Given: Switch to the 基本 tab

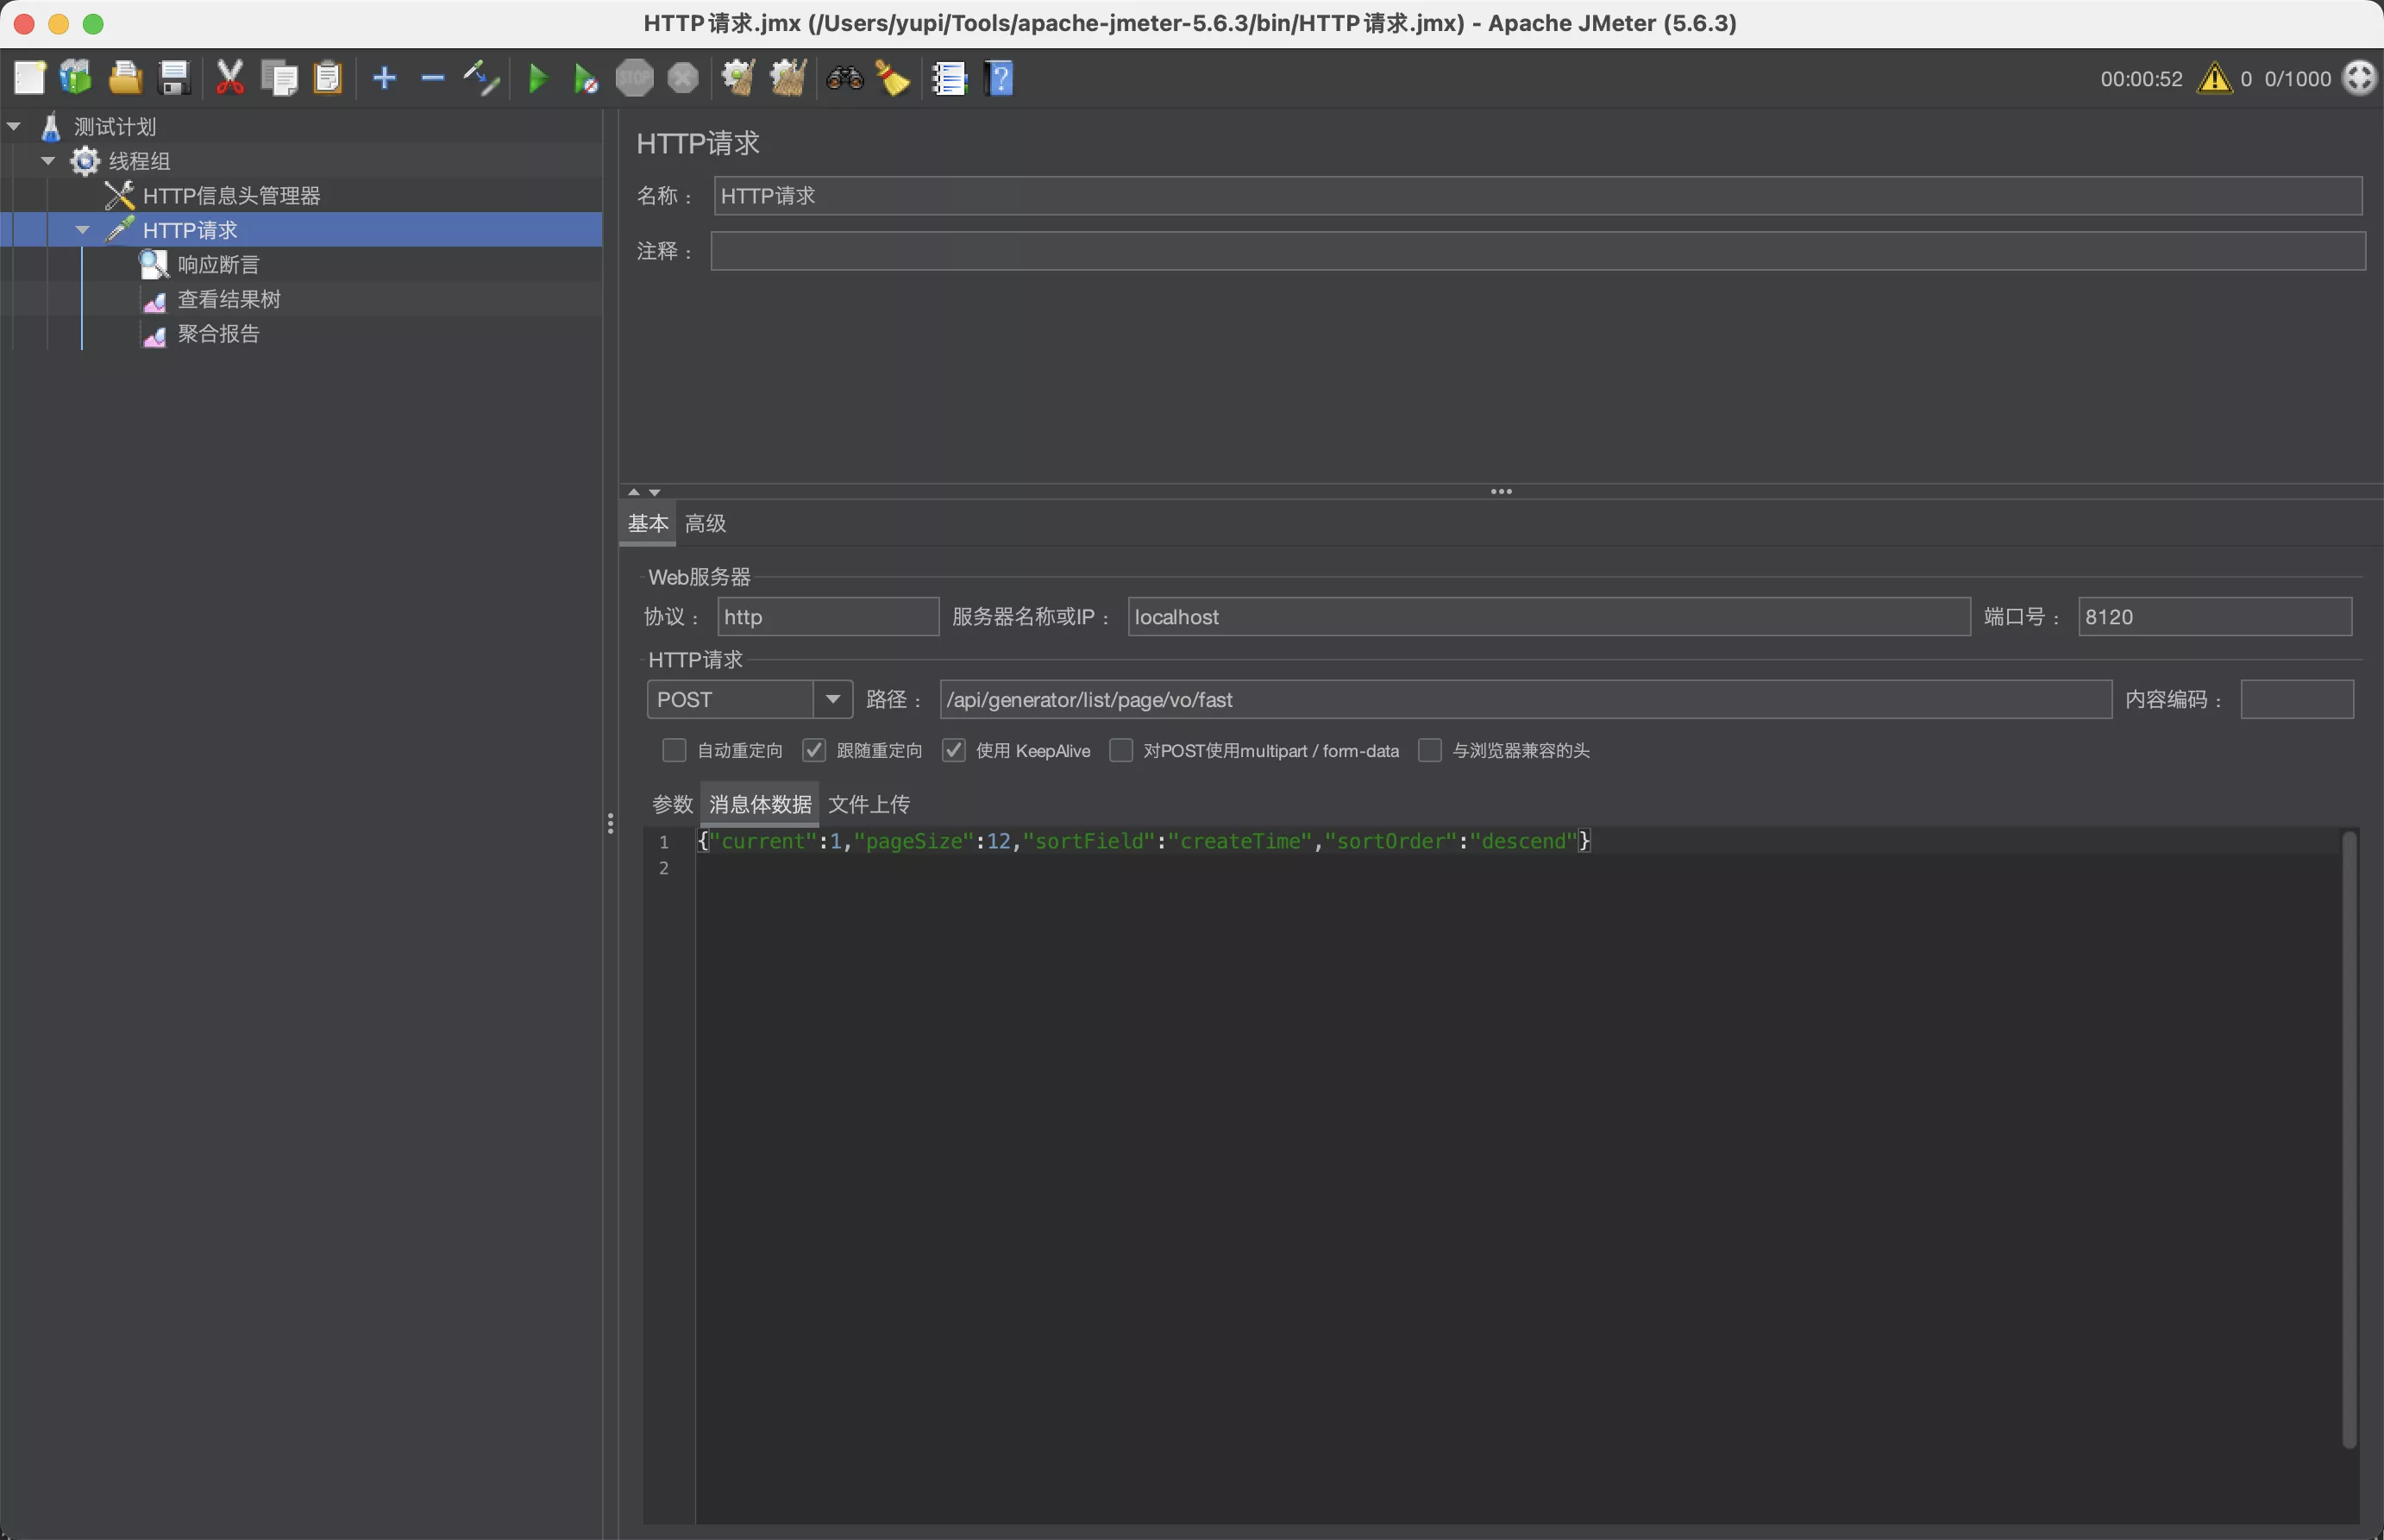Looking at the screenshot, I should tap(648, 523).
